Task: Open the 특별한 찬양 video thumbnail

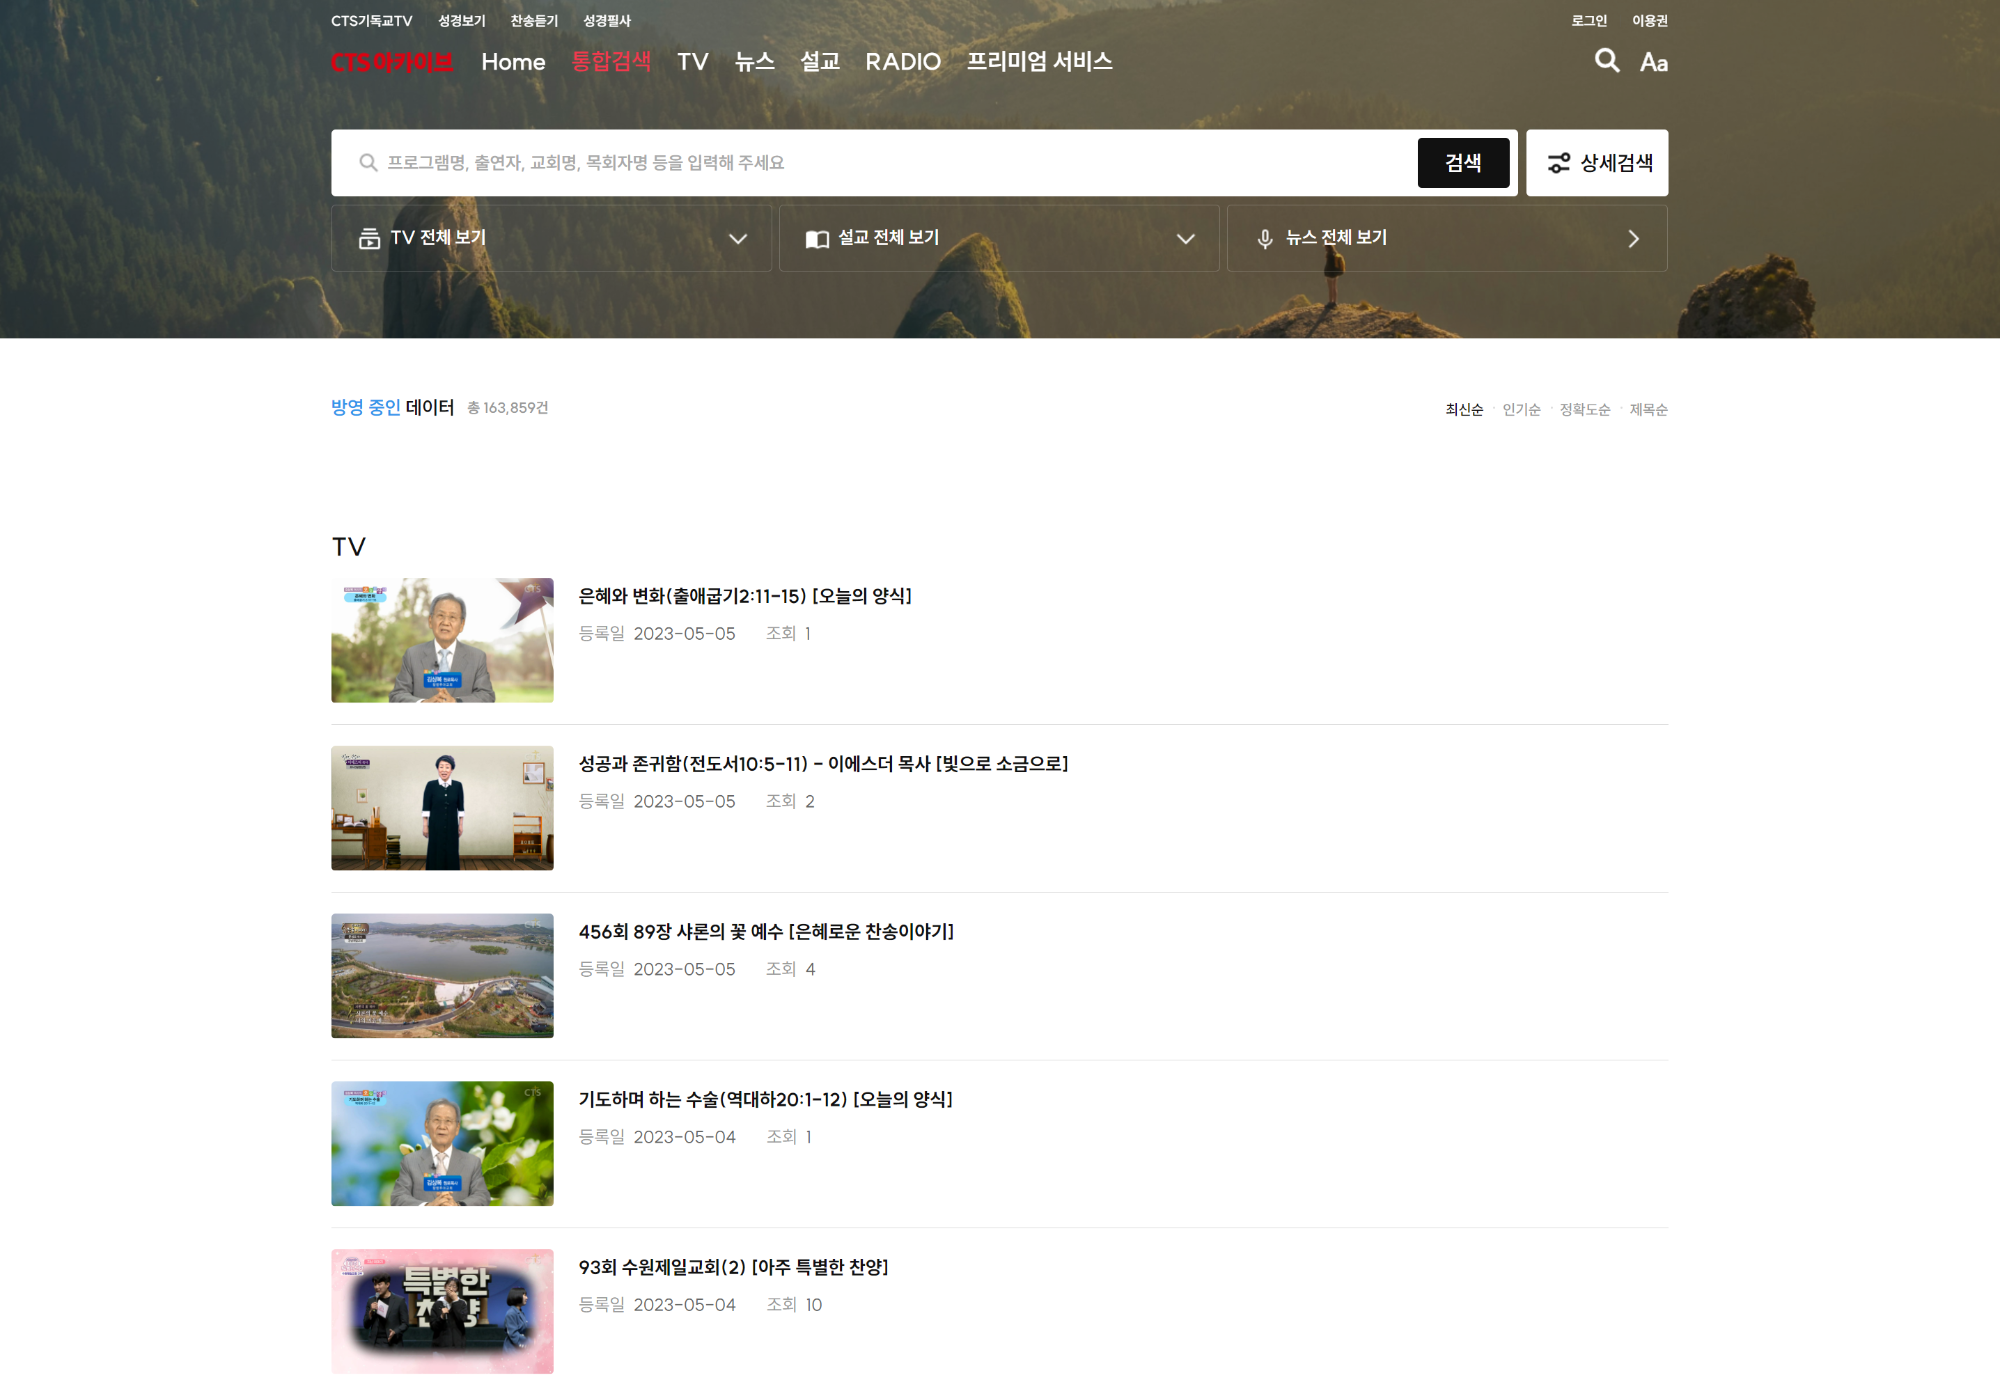Action: point(442,1310)
